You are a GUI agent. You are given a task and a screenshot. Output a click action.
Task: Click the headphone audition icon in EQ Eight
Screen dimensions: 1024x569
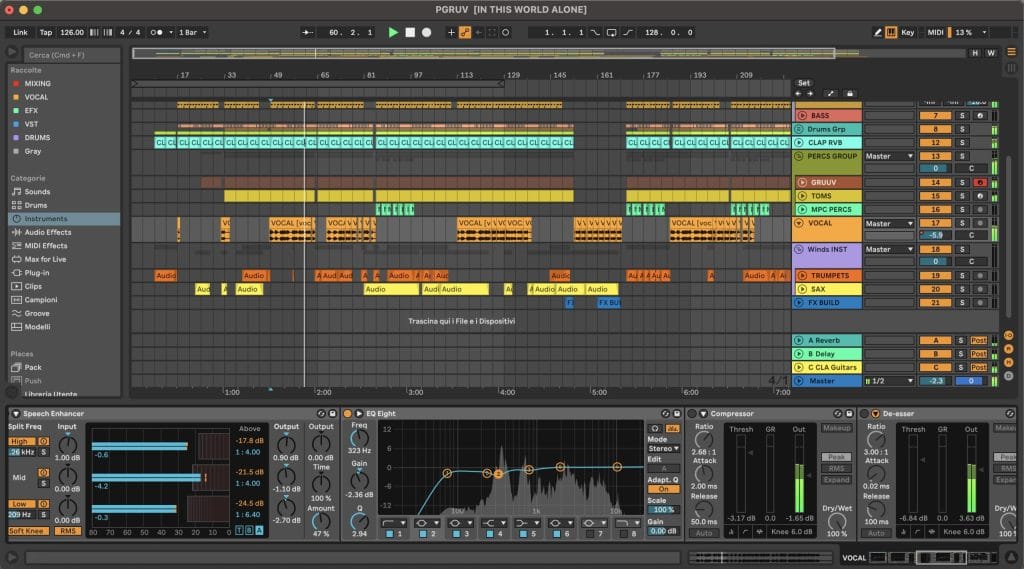click(654, 429)
